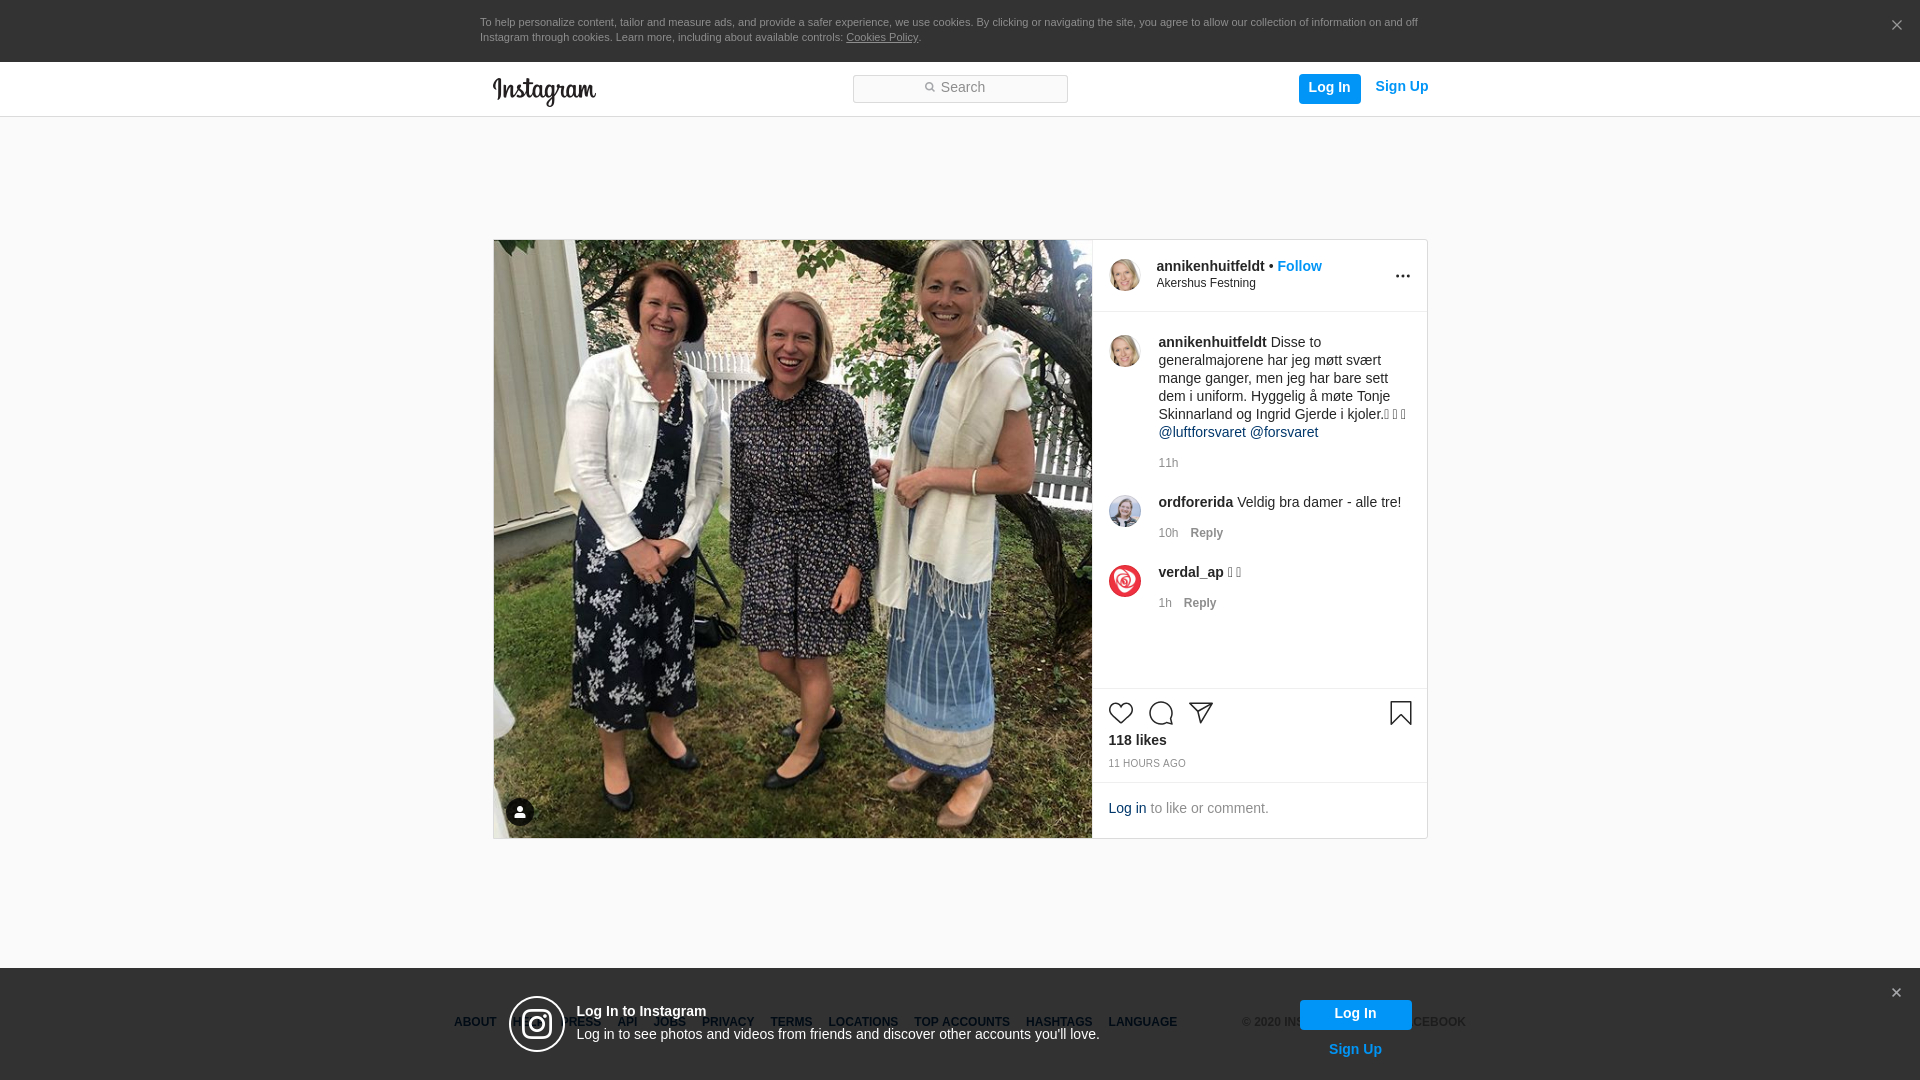This screenshot has width=1920, height=1080.
Task: Open the verdal_ap rose avatar
Action: [x=1124, y=581]
